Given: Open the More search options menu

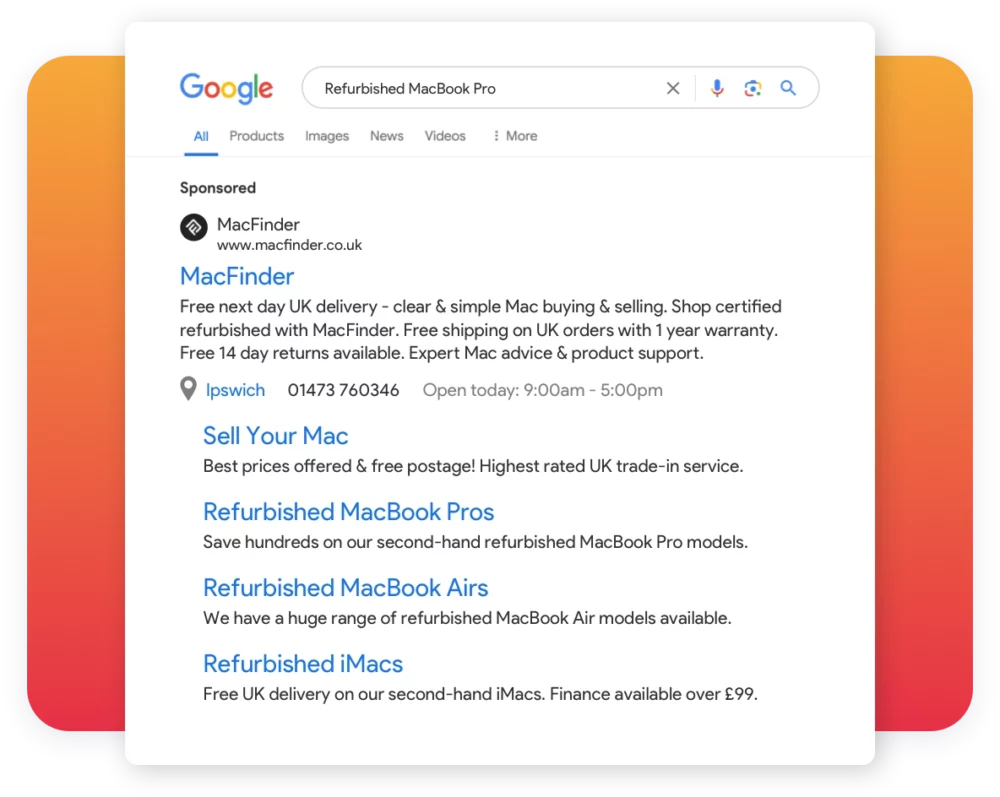Looking at the screenshot, I should point(514,136).
